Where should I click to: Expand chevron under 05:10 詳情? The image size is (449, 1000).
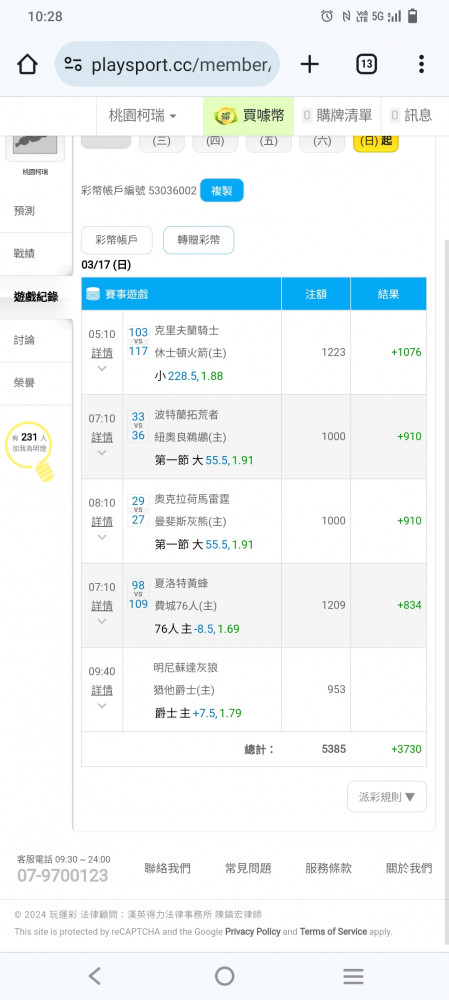[x=102, y=368]
